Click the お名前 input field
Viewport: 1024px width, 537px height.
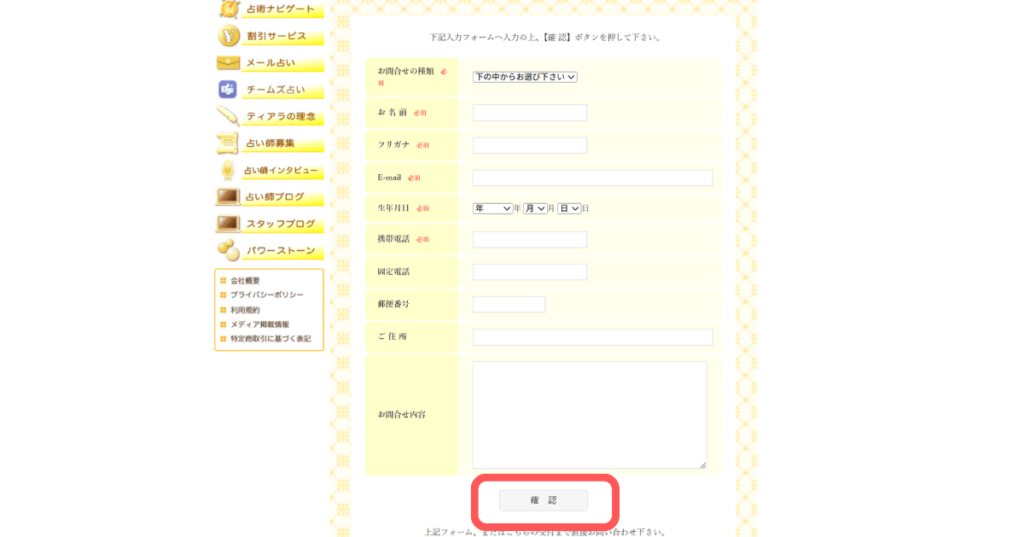(x=530, y=112)
